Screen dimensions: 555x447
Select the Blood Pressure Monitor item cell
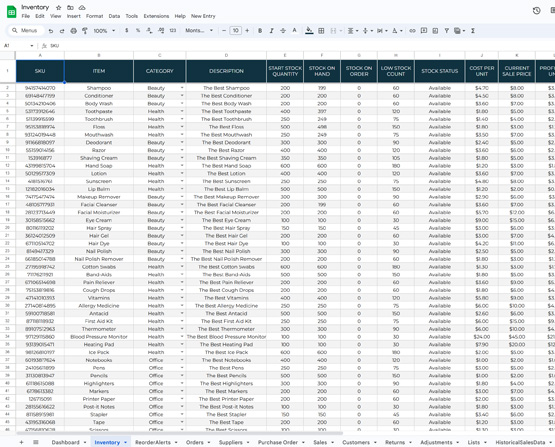(99, 337)
